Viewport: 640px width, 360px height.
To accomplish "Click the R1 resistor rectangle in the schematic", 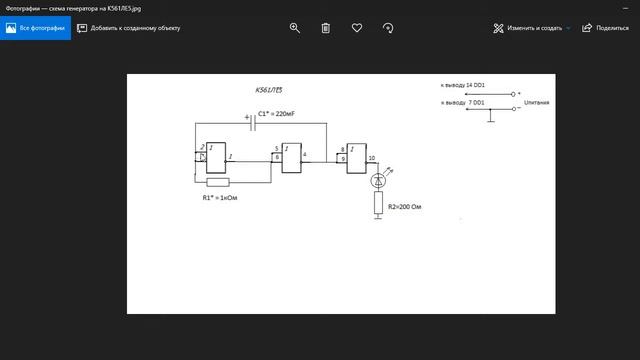I will click(218, 182).
